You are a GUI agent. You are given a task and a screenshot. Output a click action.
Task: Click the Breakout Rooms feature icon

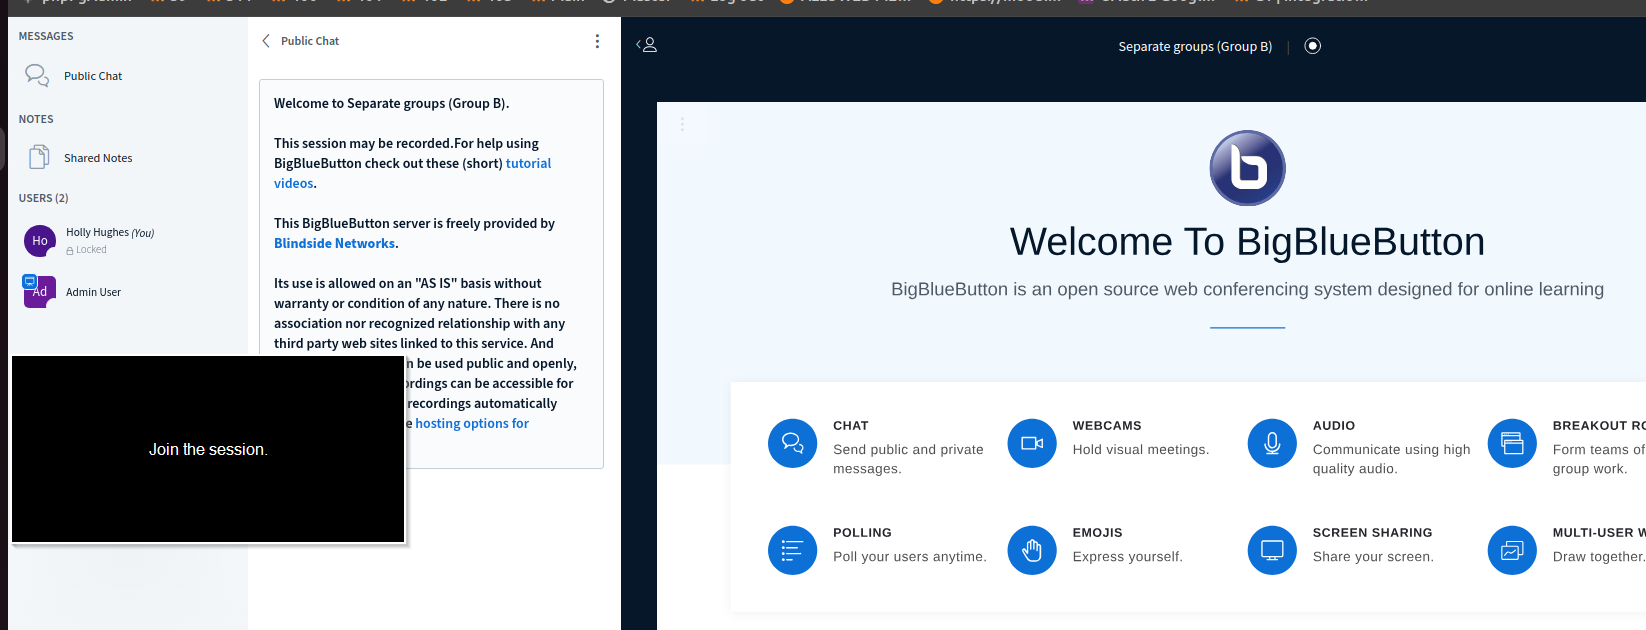(1512, 443)
